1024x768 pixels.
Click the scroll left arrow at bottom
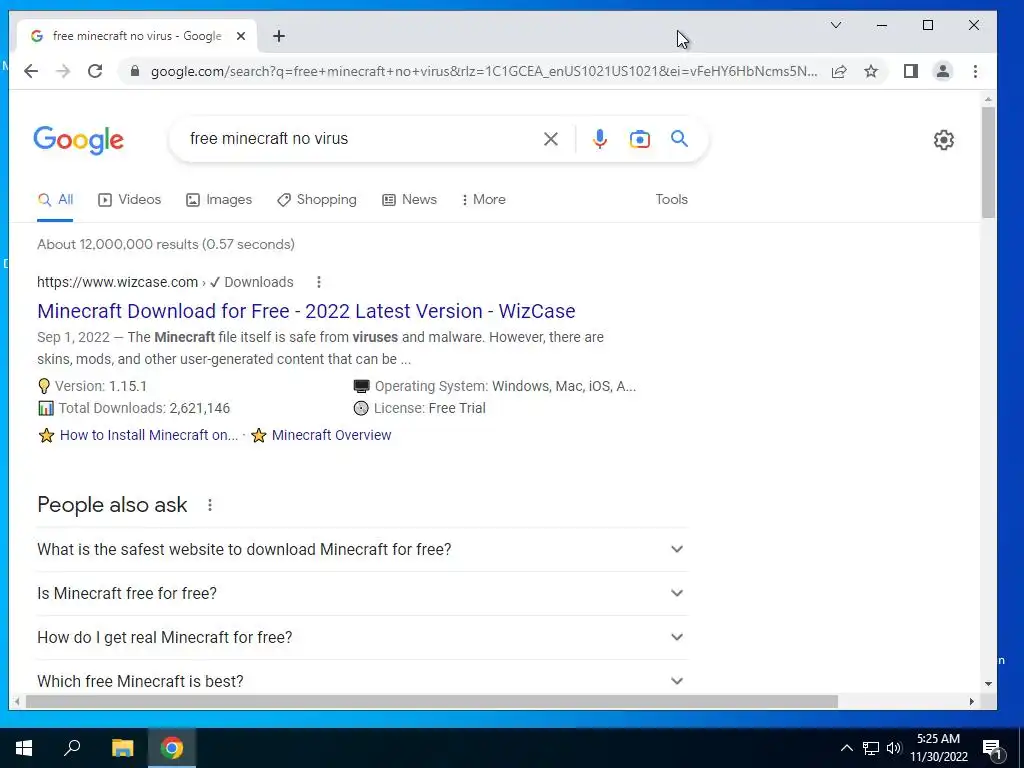17,702
